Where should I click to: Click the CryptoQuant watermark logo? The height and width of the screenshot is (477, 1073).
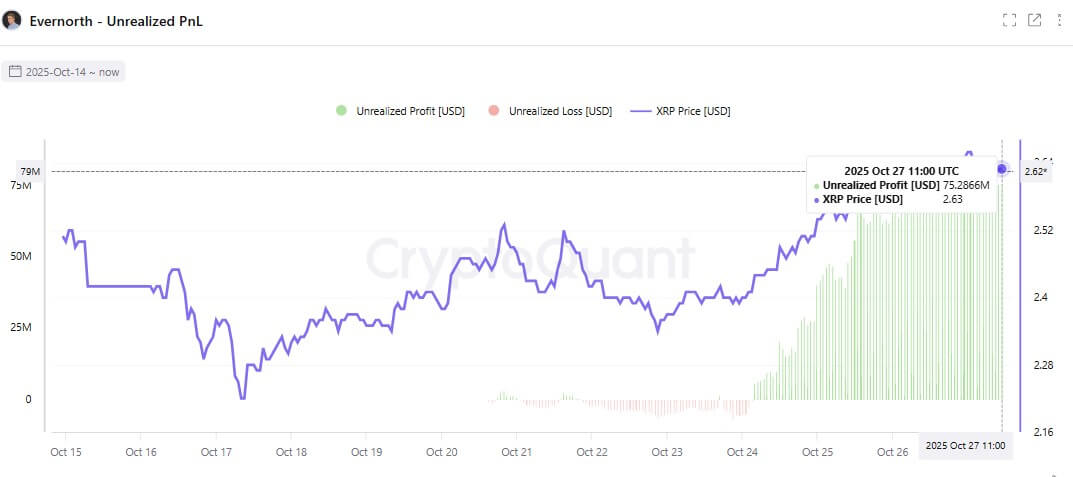click(x=529, y=259)
